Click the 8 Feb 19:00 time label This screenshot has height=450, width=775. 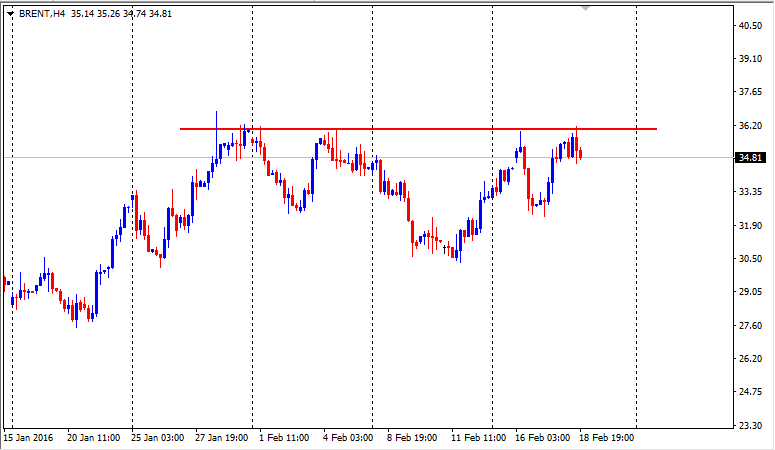[x=412, y=438]
